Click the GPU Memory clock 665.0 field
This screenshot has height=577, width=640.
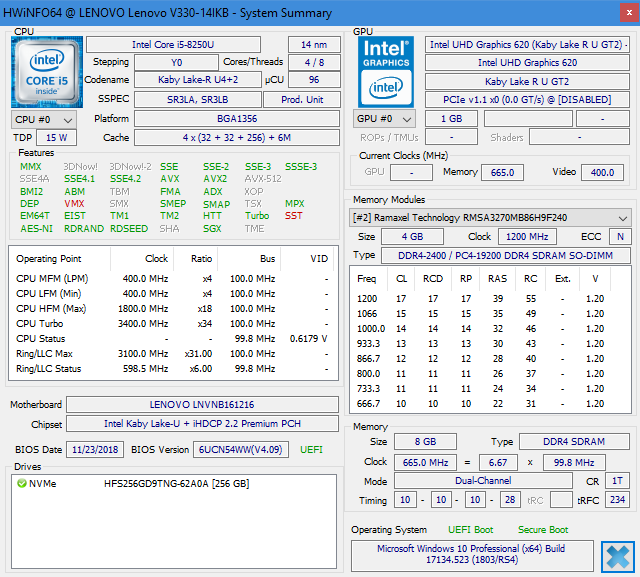(x=502, y=172)
